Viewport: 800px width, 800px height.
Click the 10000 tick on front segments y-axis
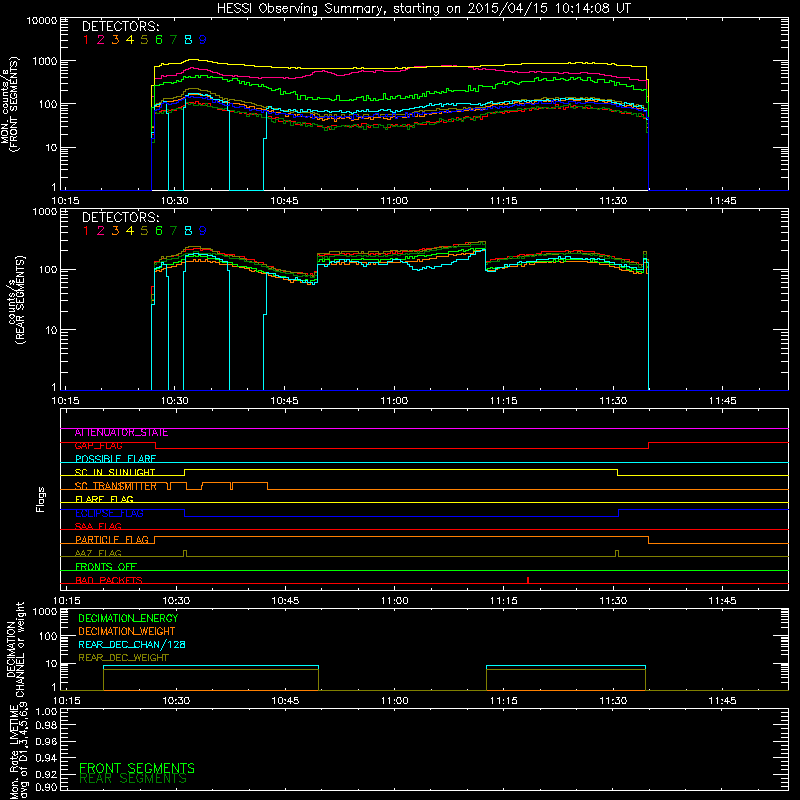coord(42,20)
